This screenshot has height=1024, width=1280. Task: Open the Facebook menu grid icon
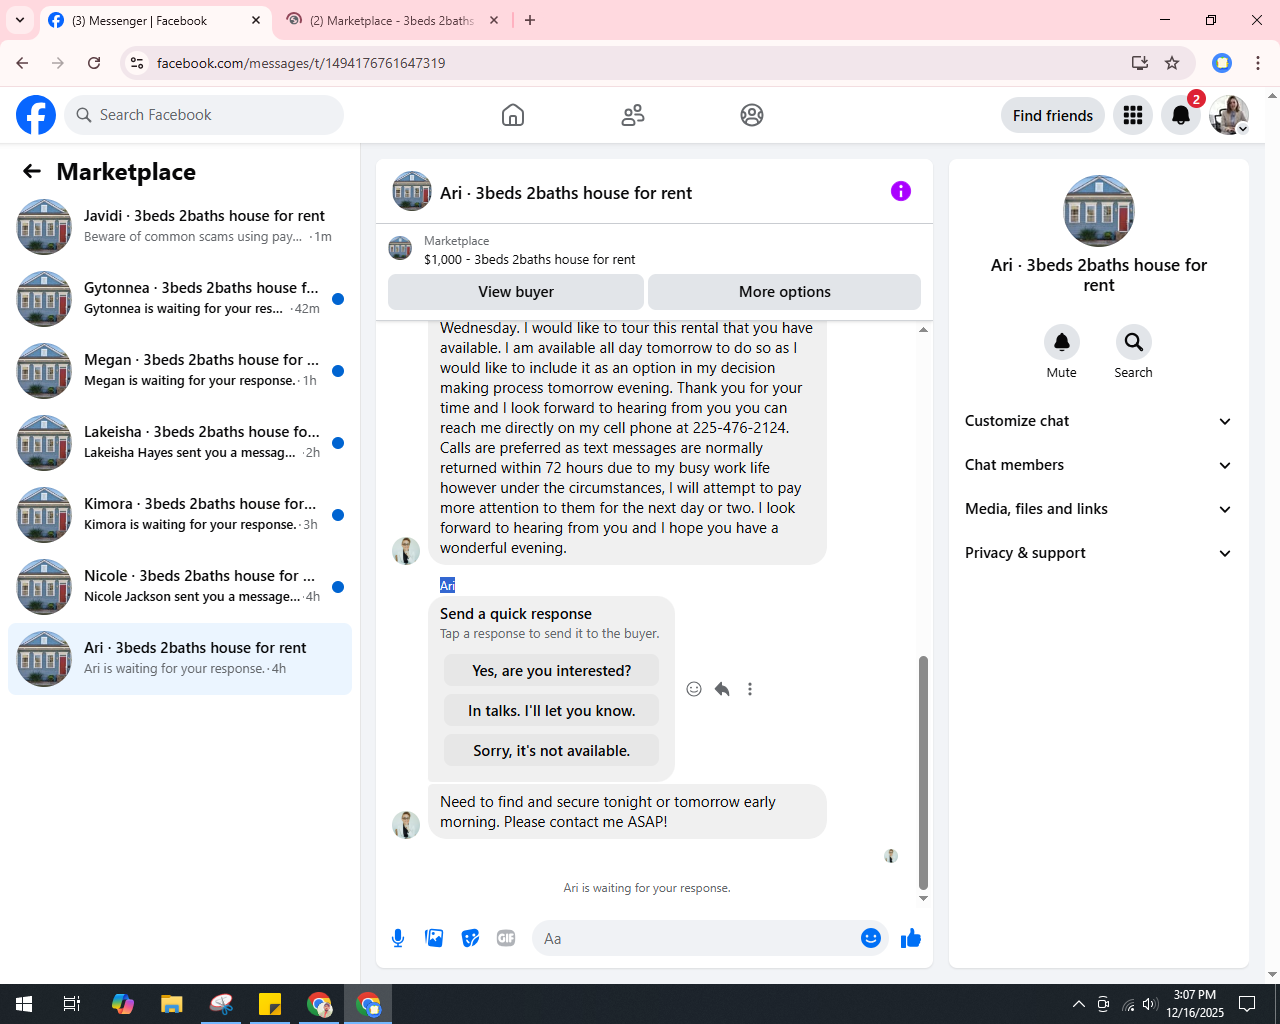1133,115
